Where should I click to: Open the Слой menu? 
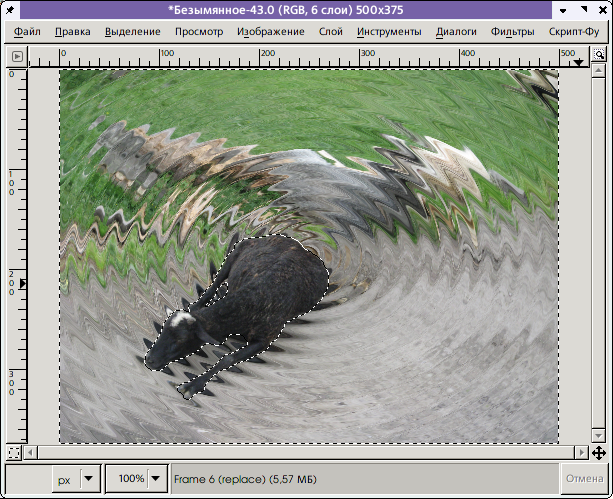[x=330, y=31]
